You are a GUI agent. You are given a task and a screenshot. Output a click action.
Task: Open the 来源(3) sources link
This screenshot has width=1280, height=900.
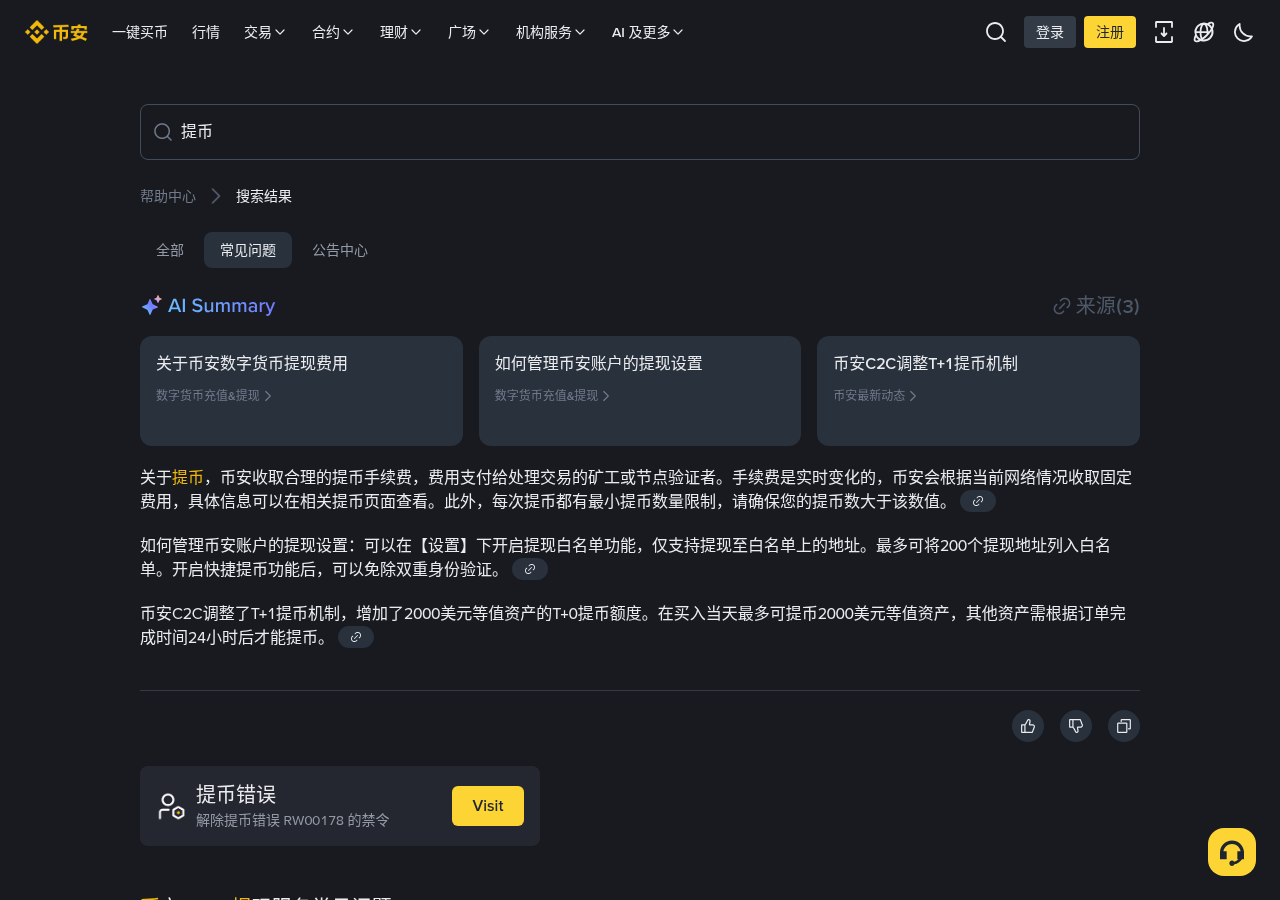coord(1097,306)
